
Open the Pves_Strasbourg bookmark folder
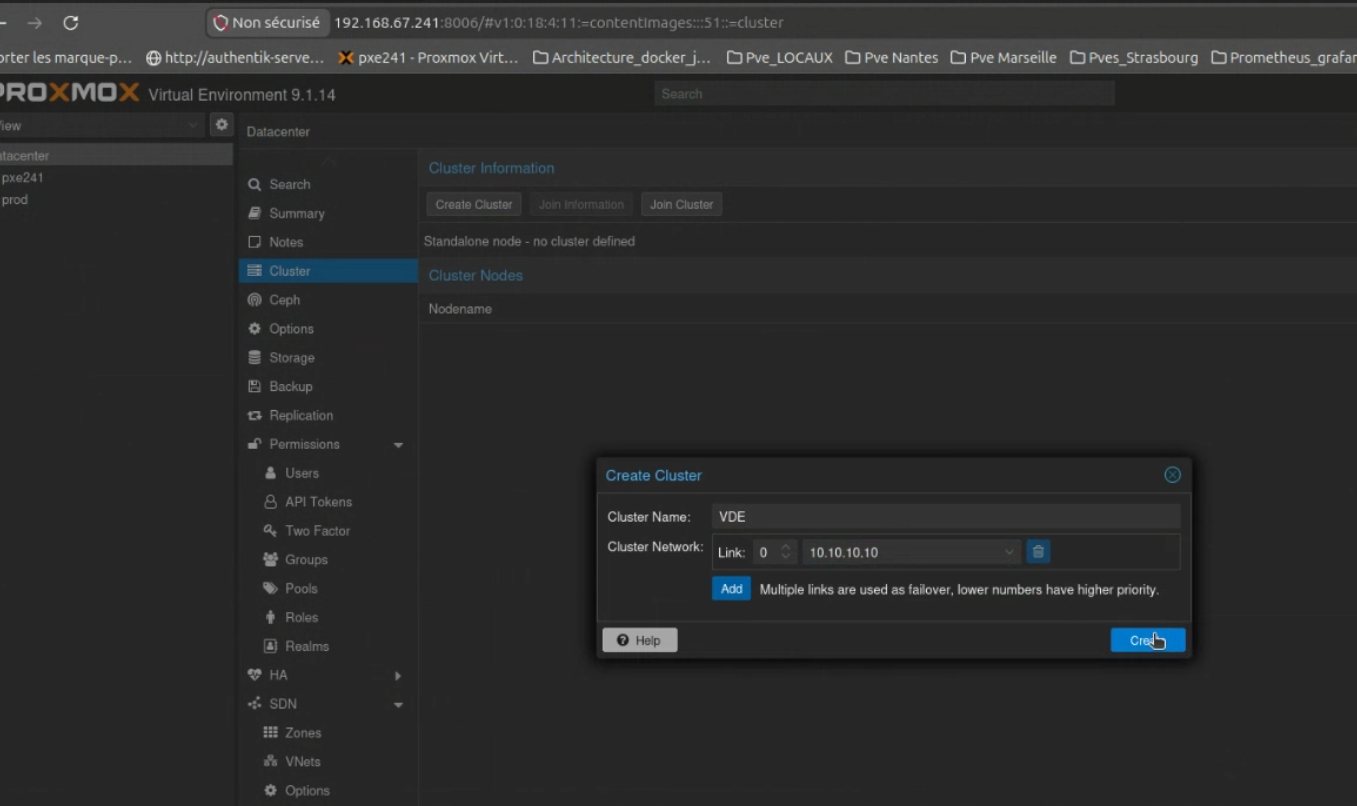tap(1134, 58)
